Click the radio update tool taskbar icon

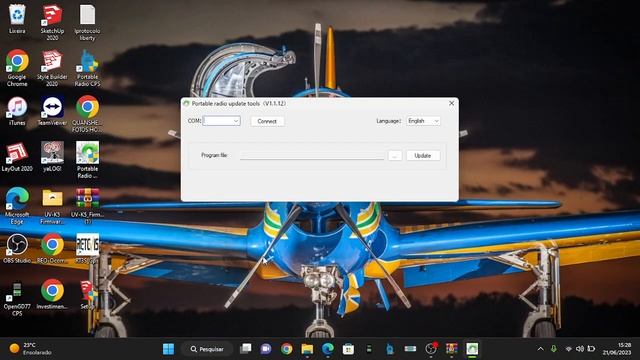point(472,349)
